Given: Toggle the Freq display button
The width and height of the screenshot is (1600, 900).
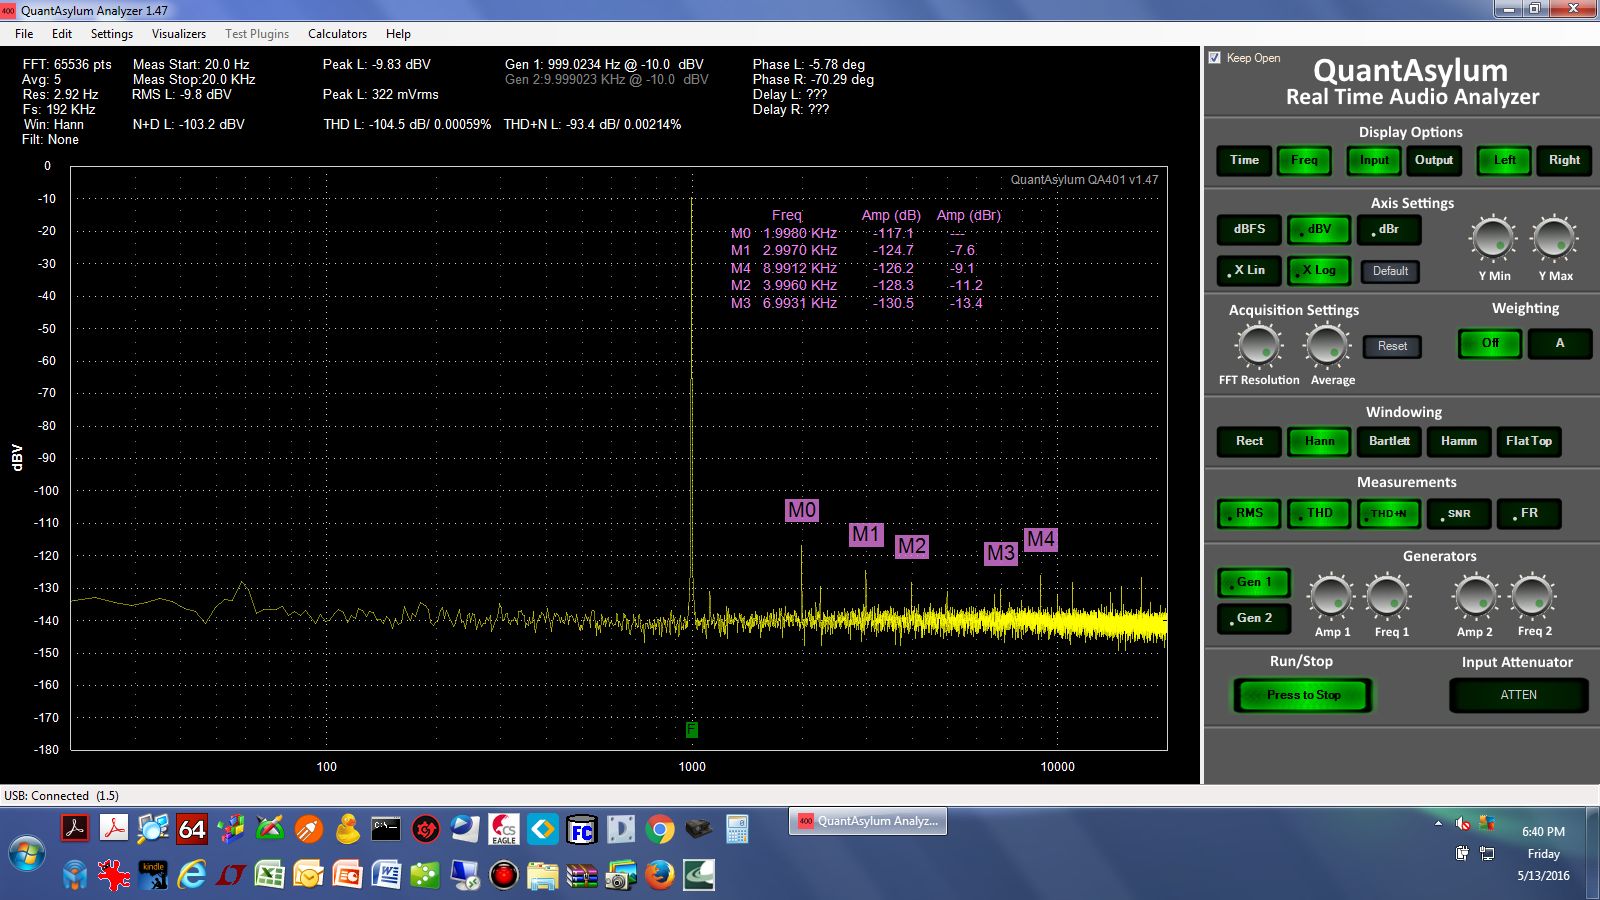Looking at the screenshot, I should click(x=1304, y=160).
